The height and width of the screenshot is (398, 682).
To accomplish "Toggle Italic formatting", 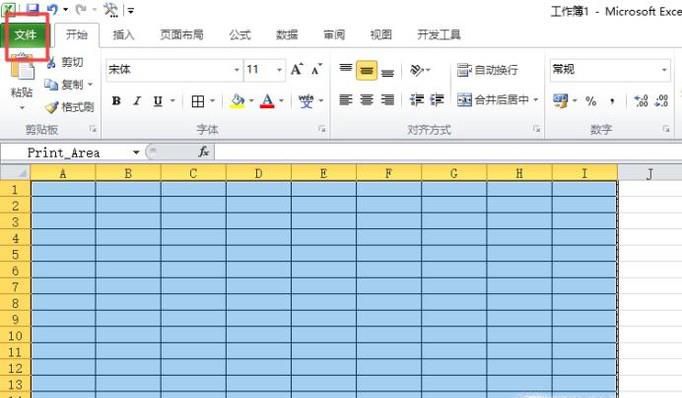I will 137,101.
